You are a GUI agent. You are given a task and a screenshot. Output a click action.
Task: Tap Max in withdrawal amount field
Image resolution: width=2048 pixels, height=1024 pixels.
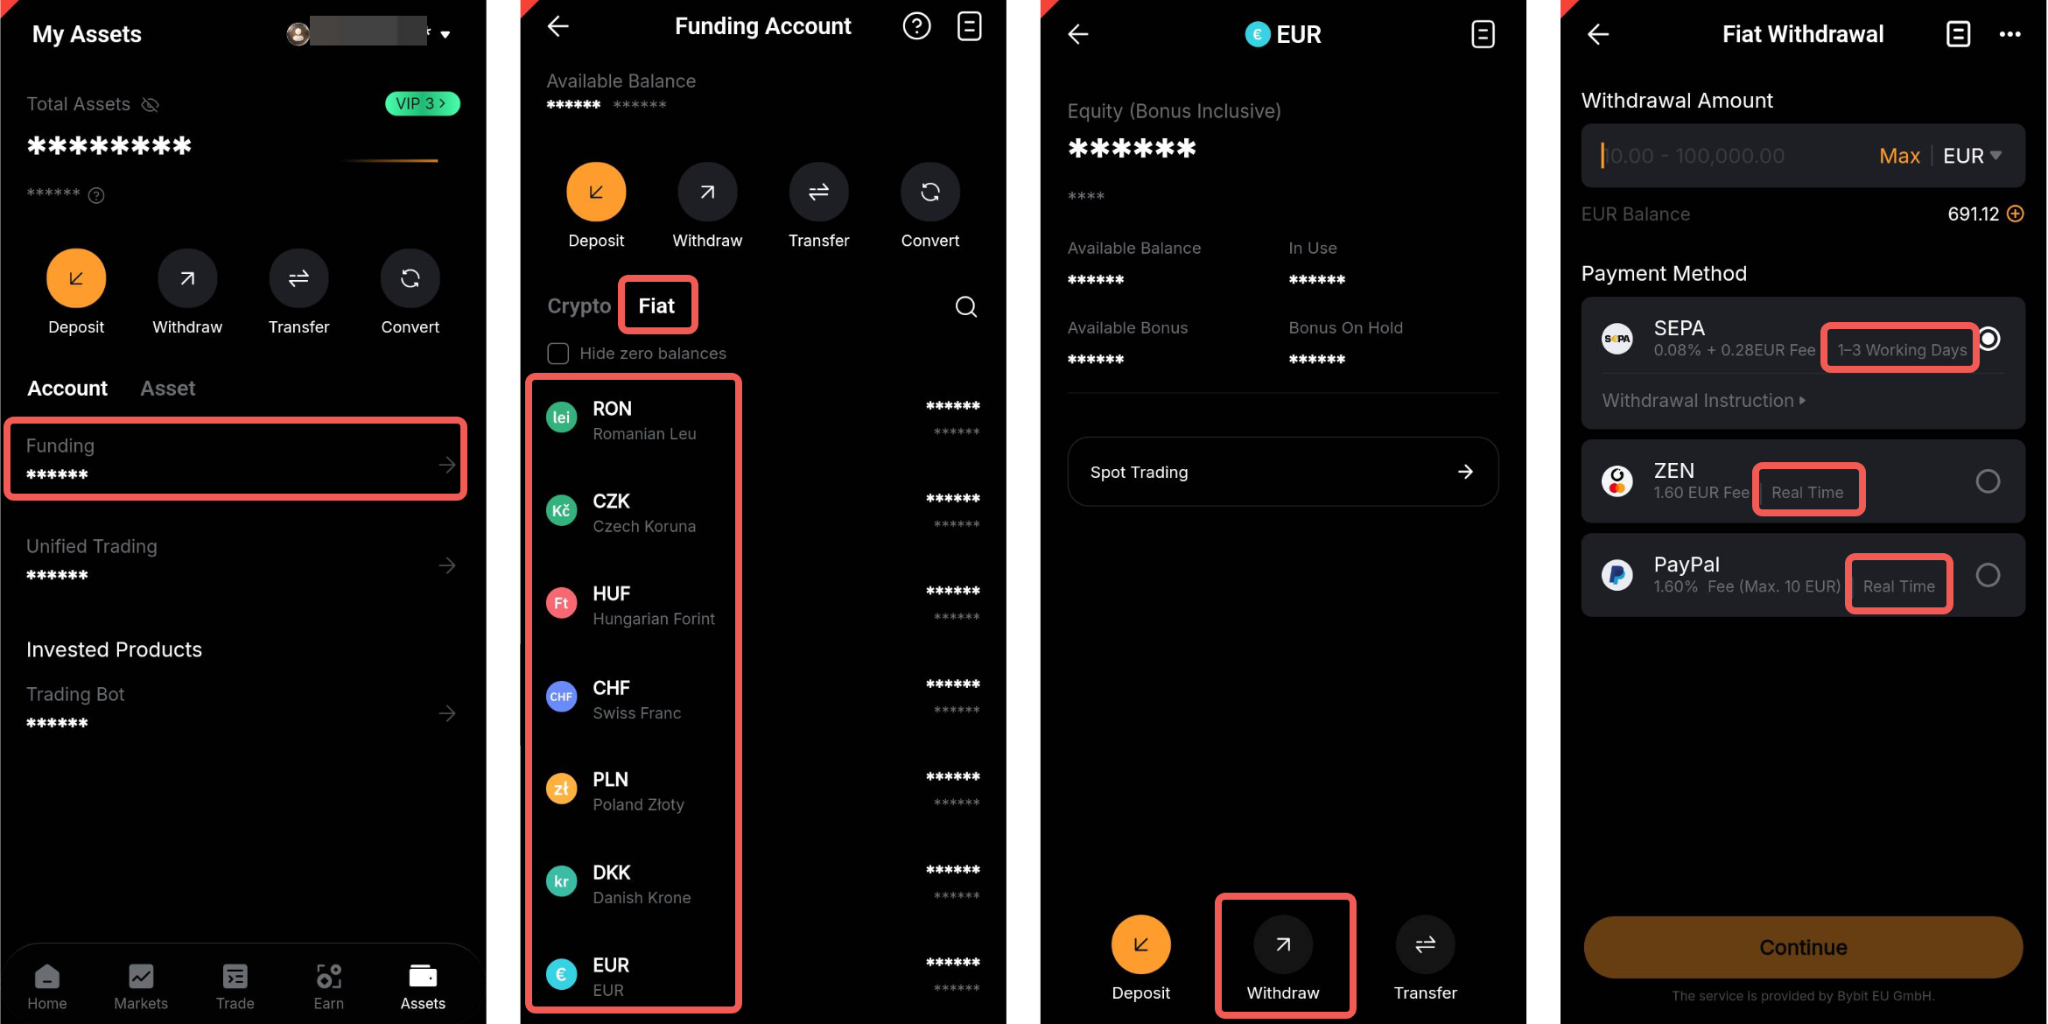pos(1899,156)
